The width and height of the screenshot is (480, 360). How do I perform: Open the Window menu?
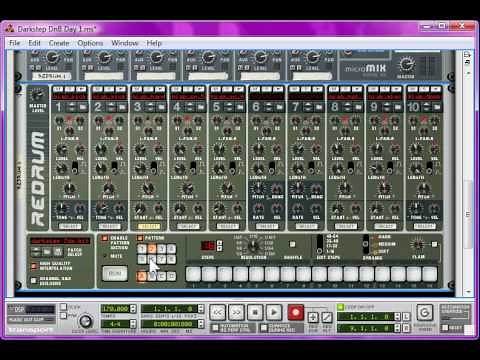[x=125, y=43]
